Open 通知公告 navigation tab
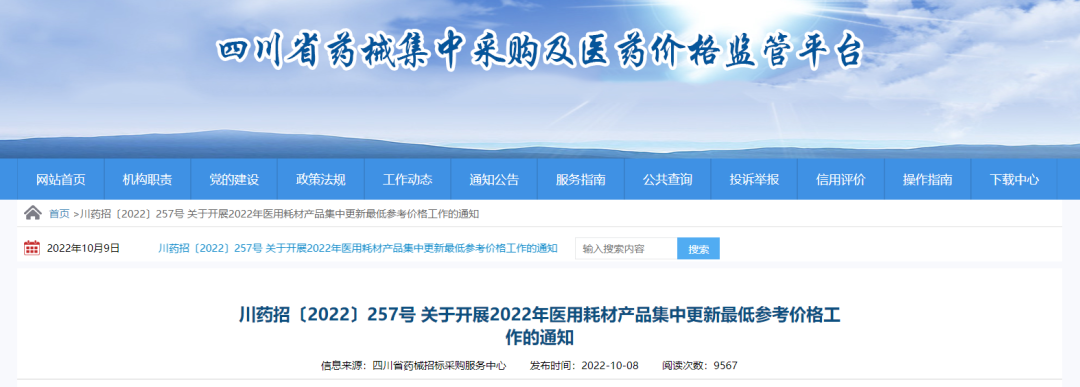The image size is (1080, 387). click(x=494, y=180)
